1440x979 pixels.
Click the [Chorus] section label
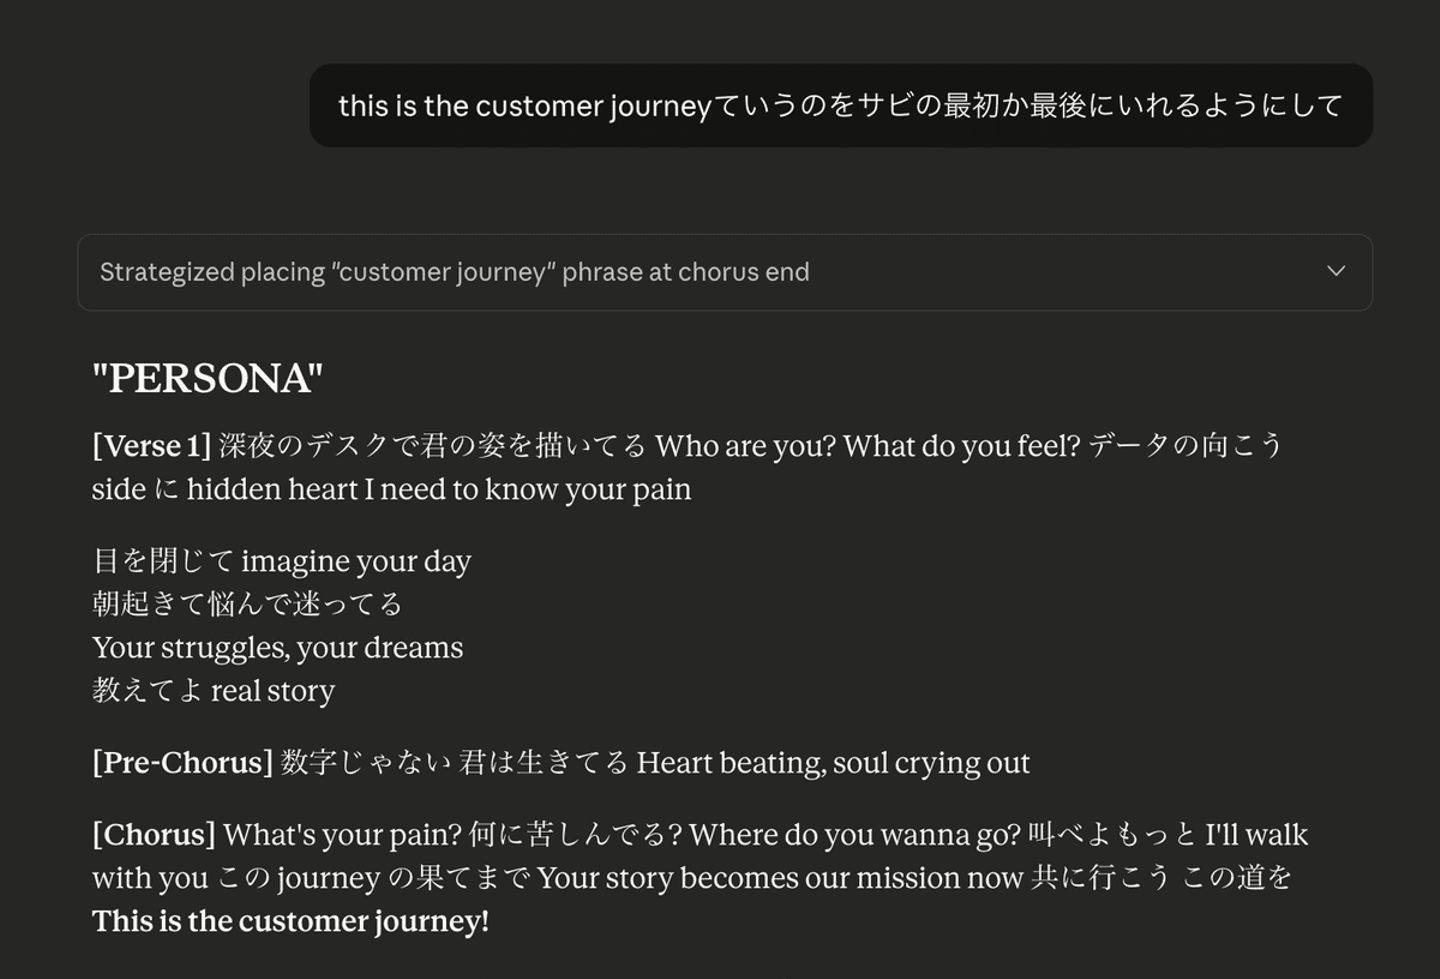(154, 835)
